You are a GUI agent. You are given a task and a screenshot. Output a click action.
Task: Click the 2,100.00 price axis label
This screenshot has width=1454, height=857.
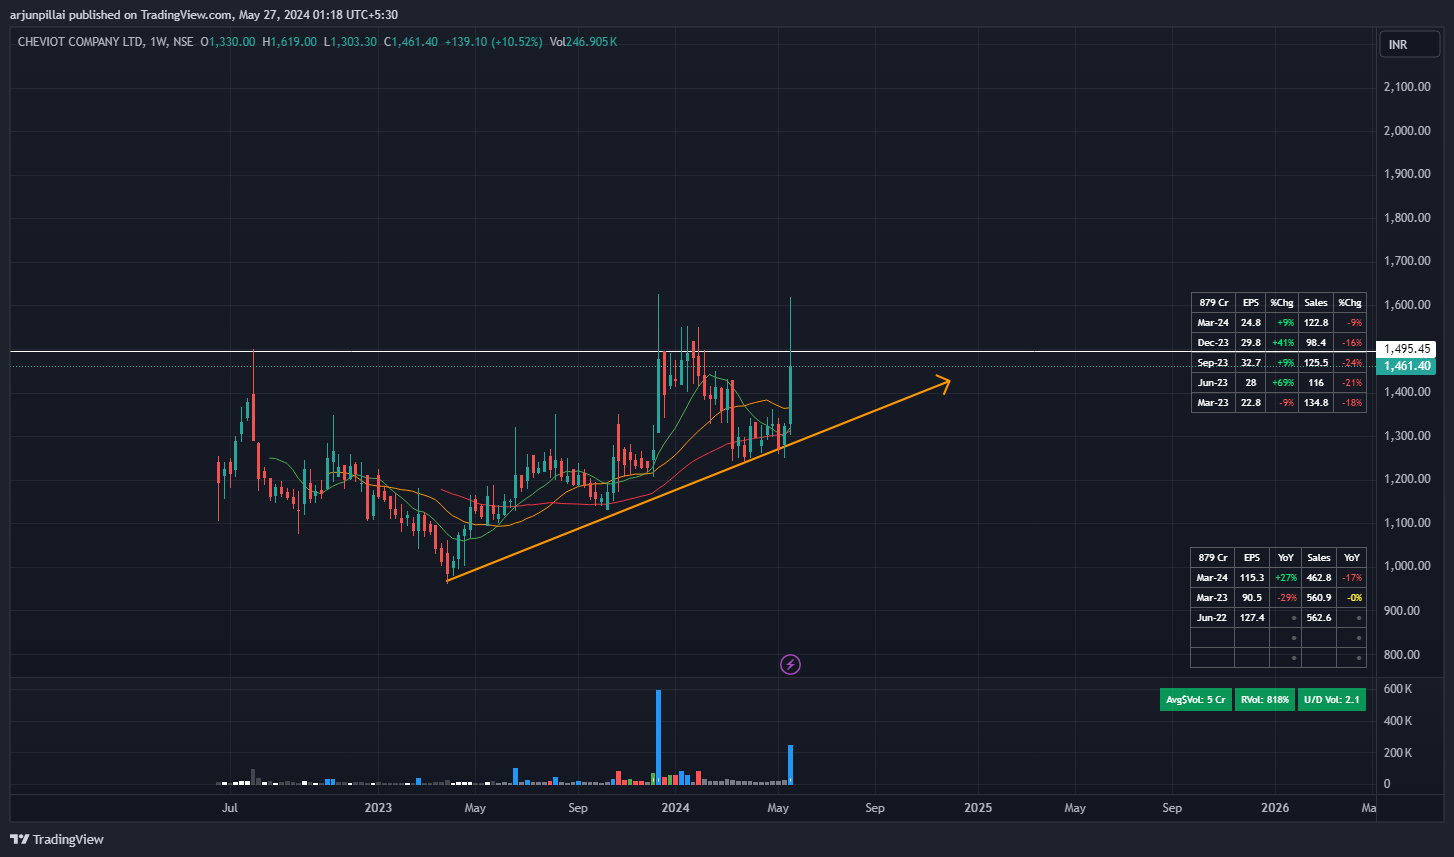click(x=1406, y=87)
